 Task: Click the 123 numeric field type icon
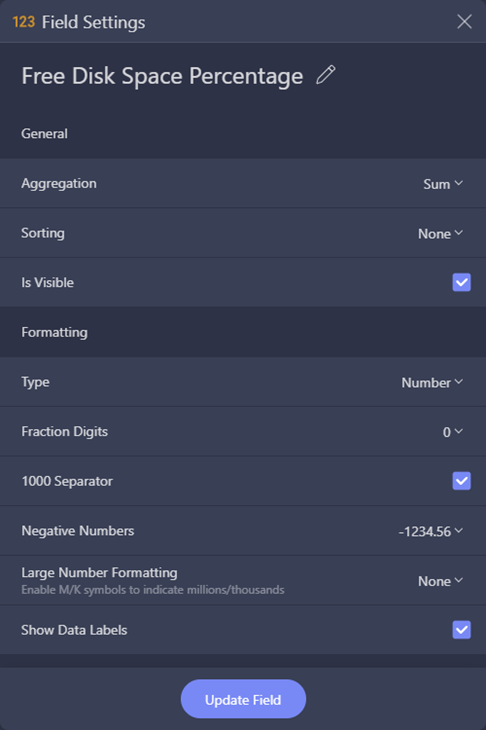(x=23, y=22)
